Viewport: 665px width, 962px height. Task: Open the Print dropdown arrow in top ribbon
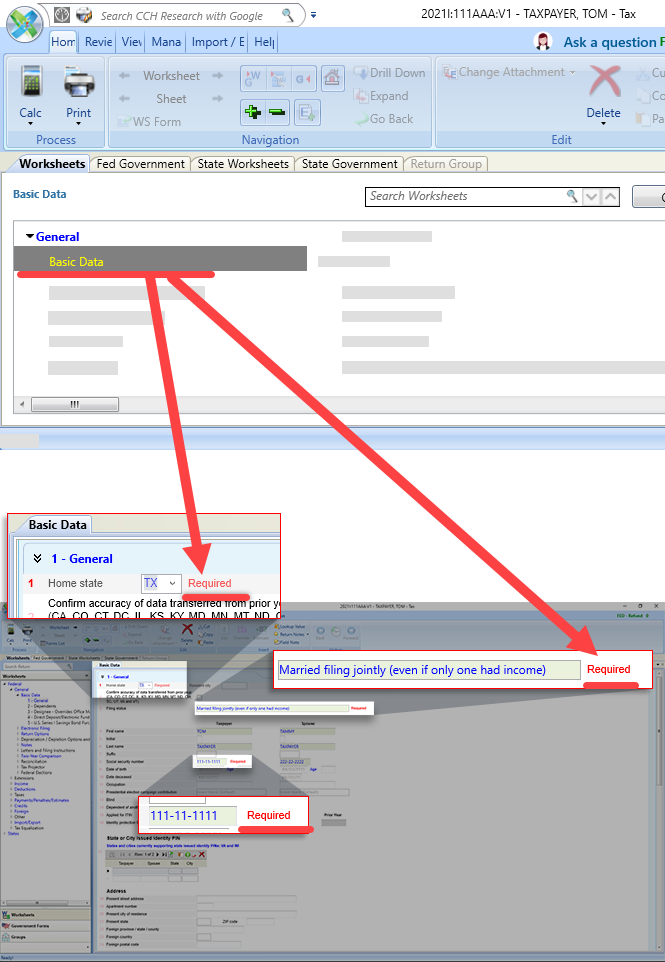[79, 123]
